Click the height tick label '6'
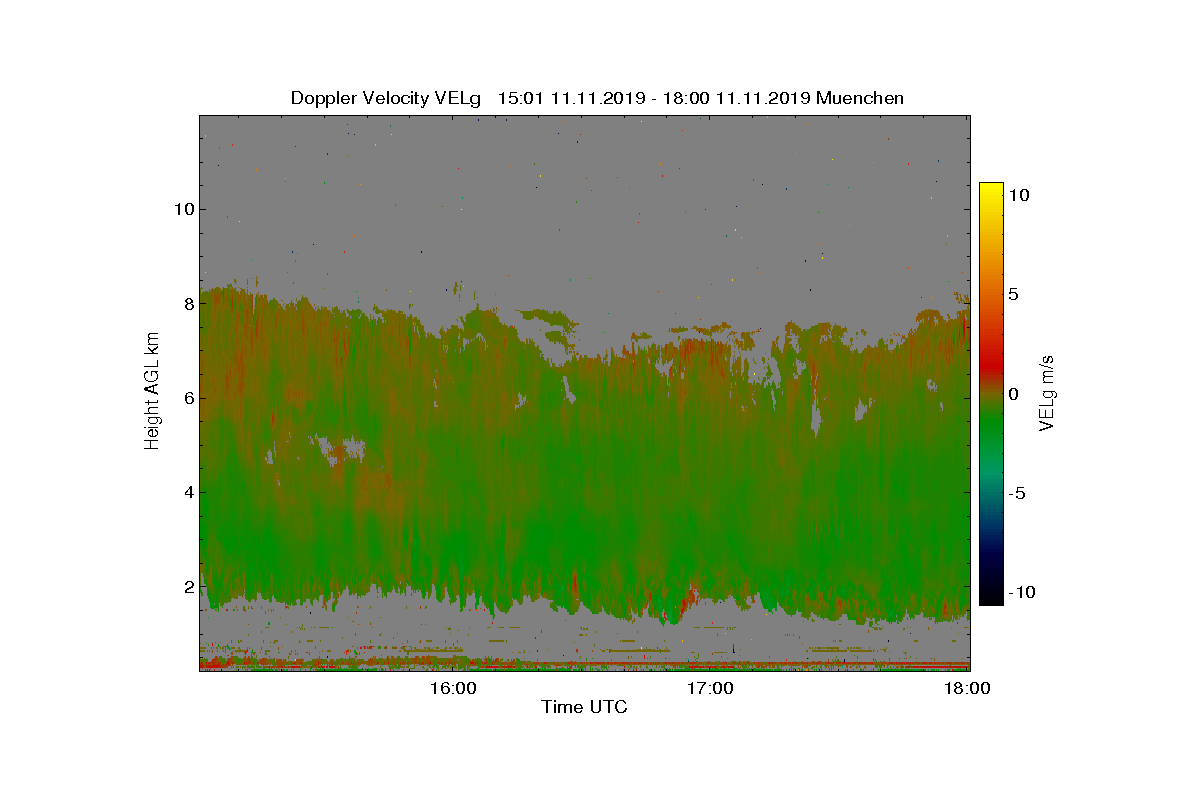The width and height of the screenshot is (1200, 800). [187, 397]
